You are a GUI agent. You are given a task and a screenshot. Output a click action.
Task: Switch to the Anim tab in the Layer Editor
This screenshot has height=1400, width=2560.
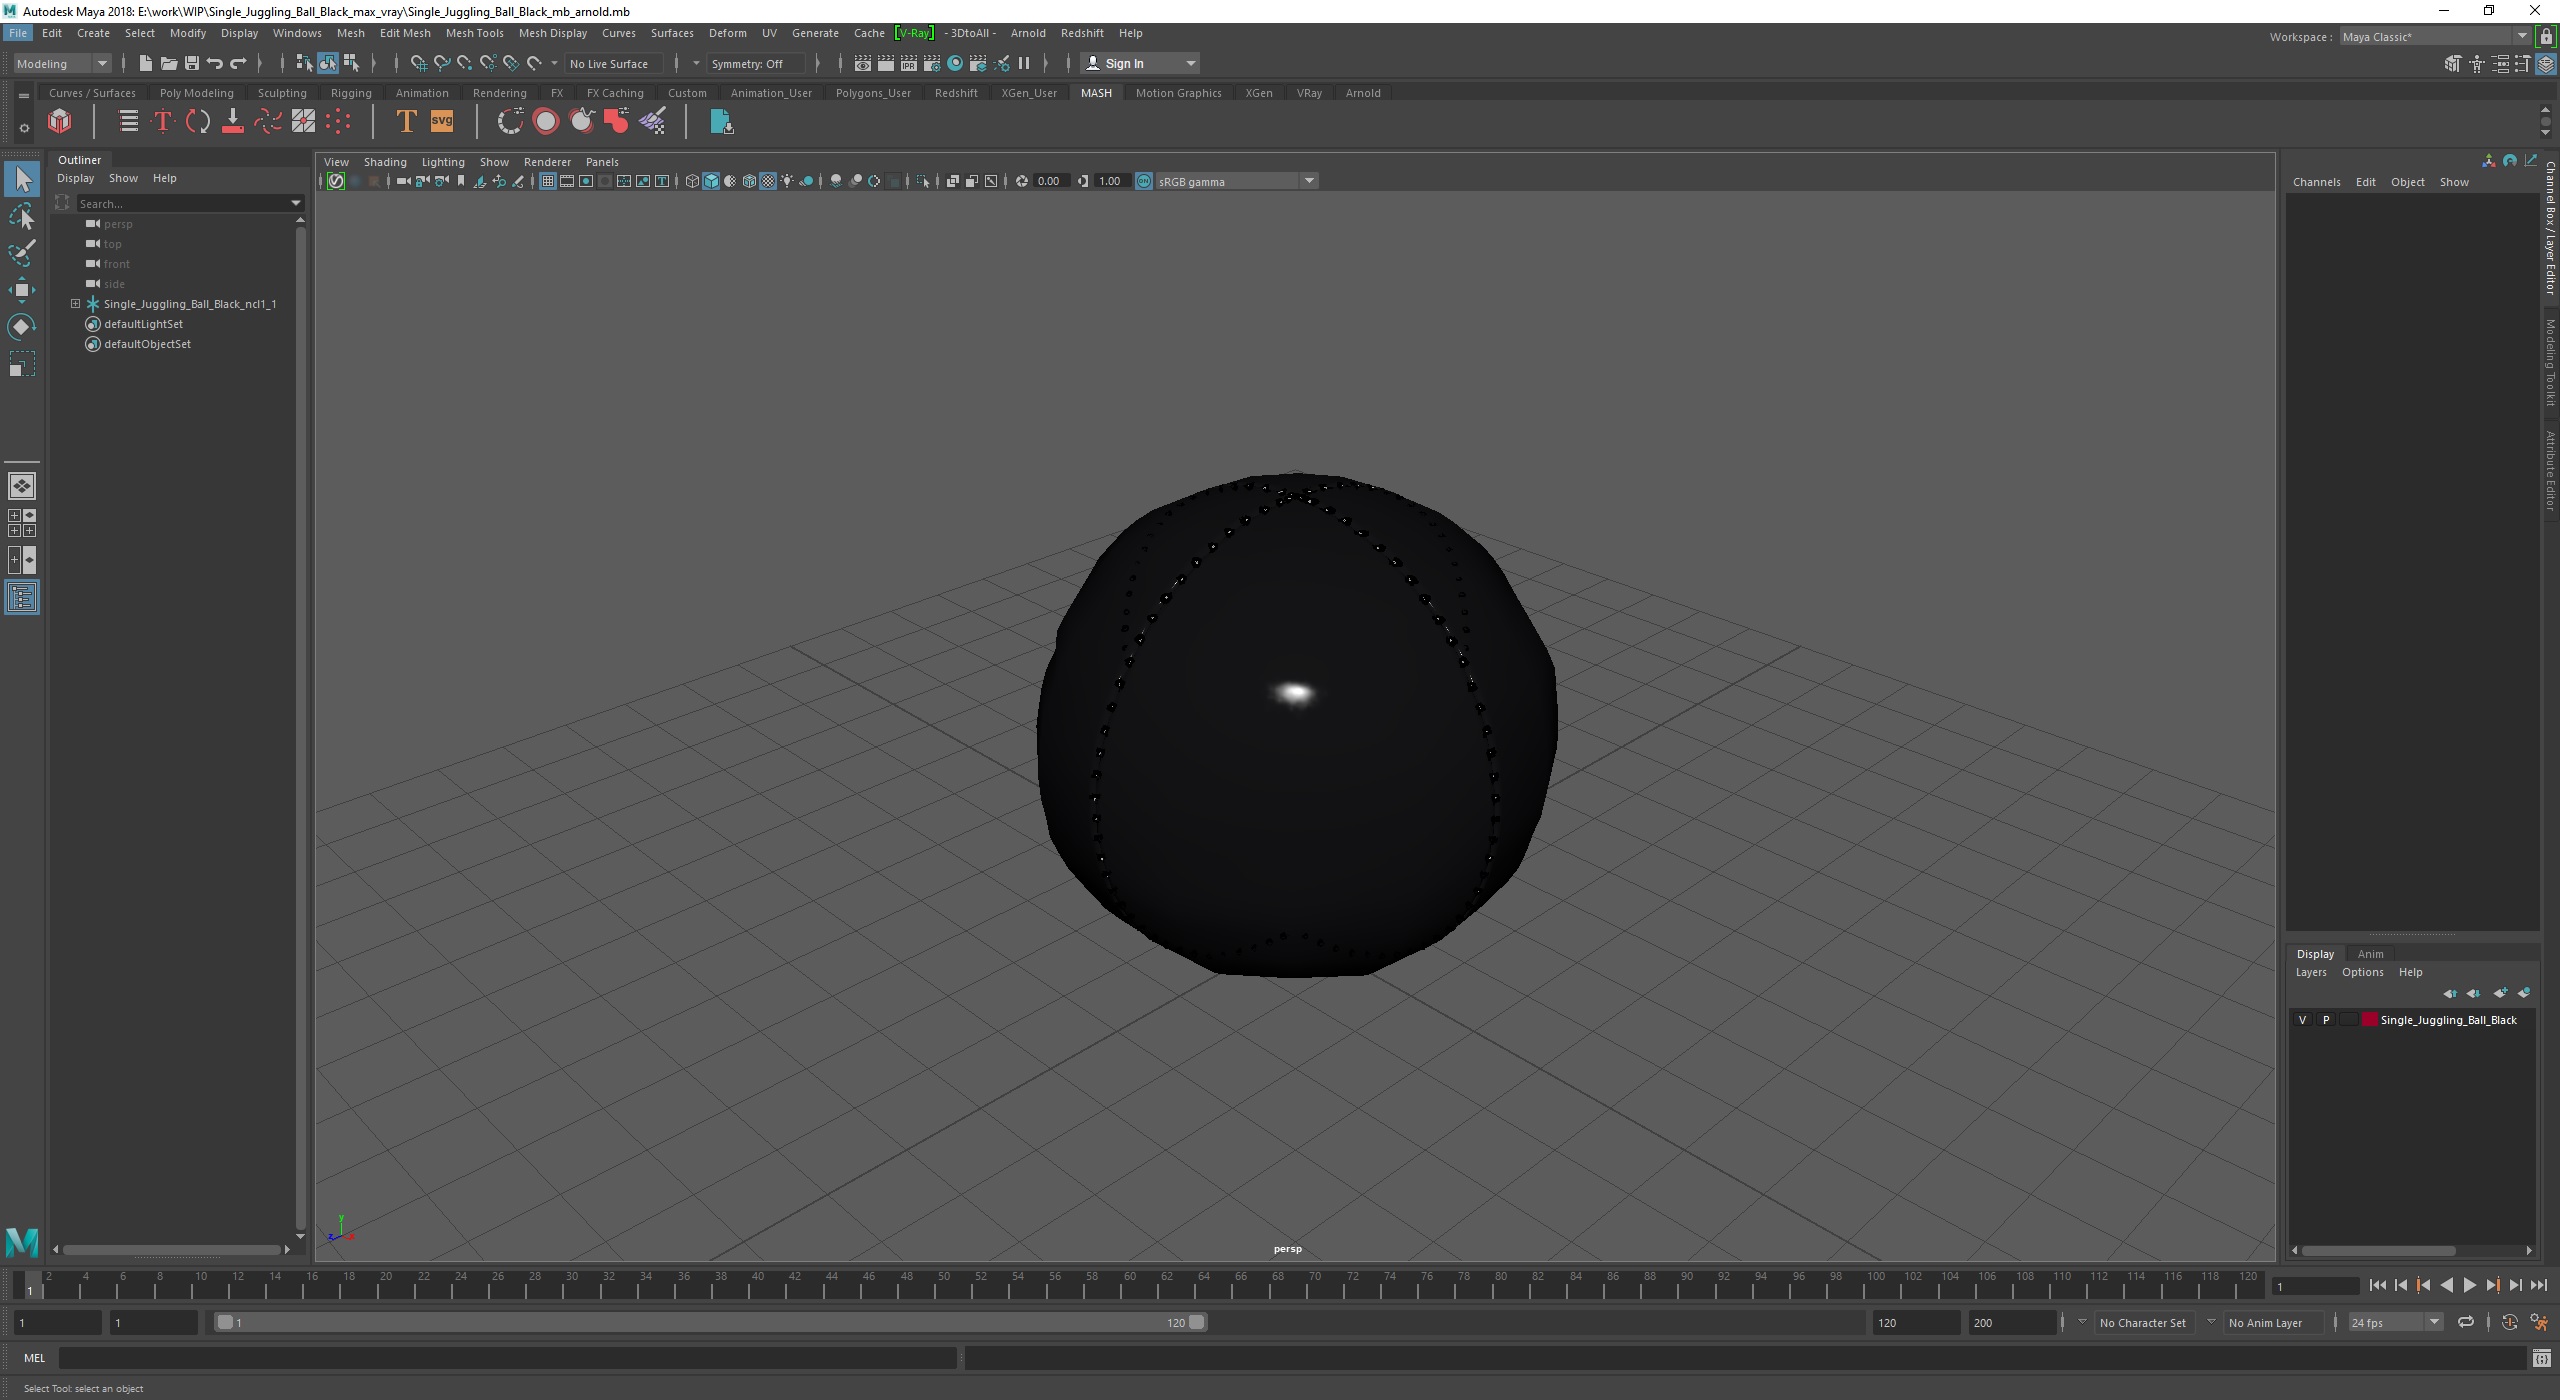click(x=2370, y=954)
